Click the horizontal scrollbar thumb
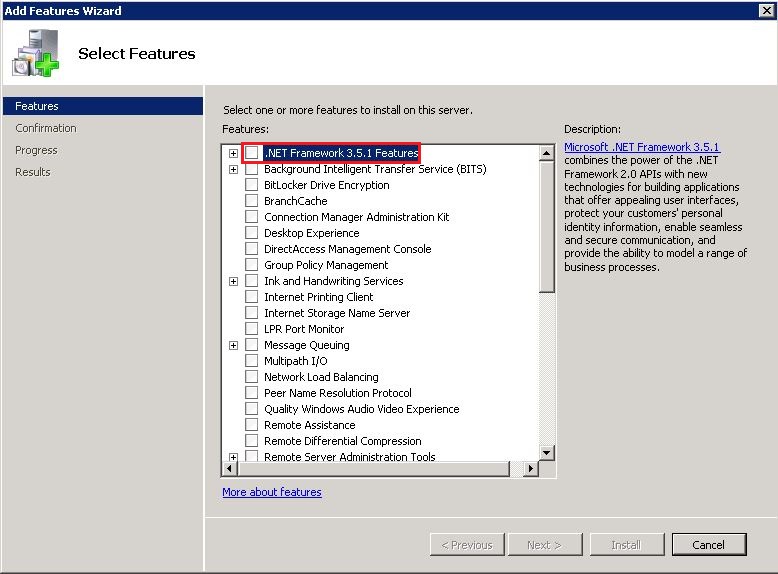Image resolution: width=778 pixels, height=574 pixels. (x=374, y=468)
